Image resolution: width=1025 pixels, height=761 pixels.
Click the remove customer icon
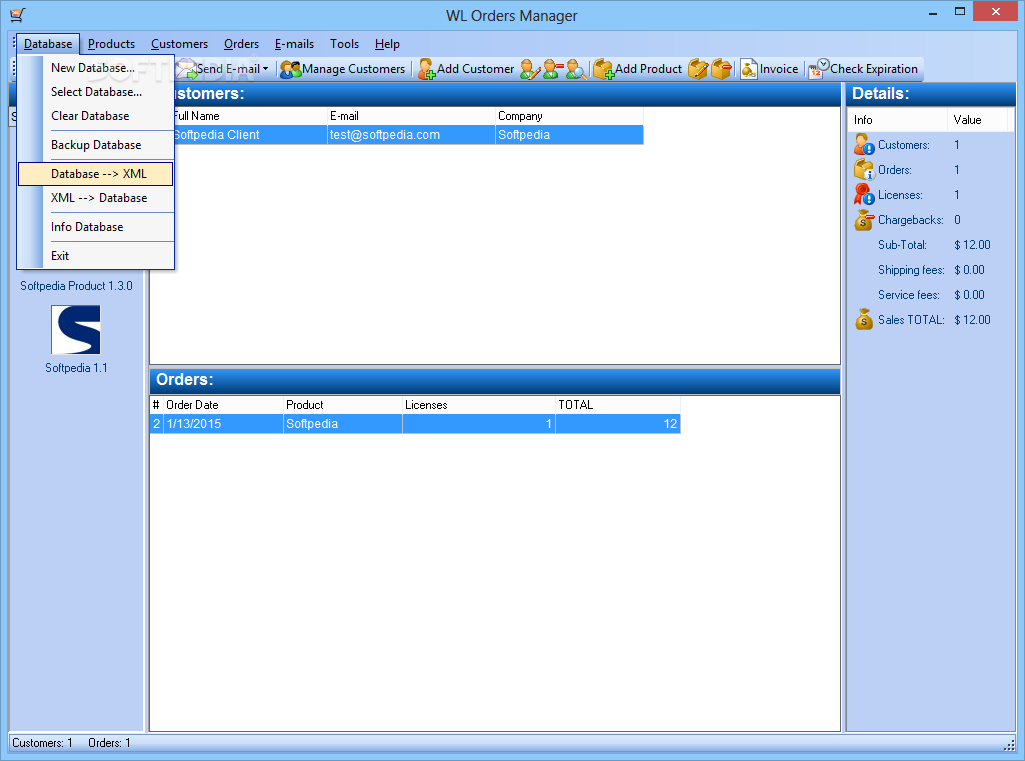click(553, 69)
